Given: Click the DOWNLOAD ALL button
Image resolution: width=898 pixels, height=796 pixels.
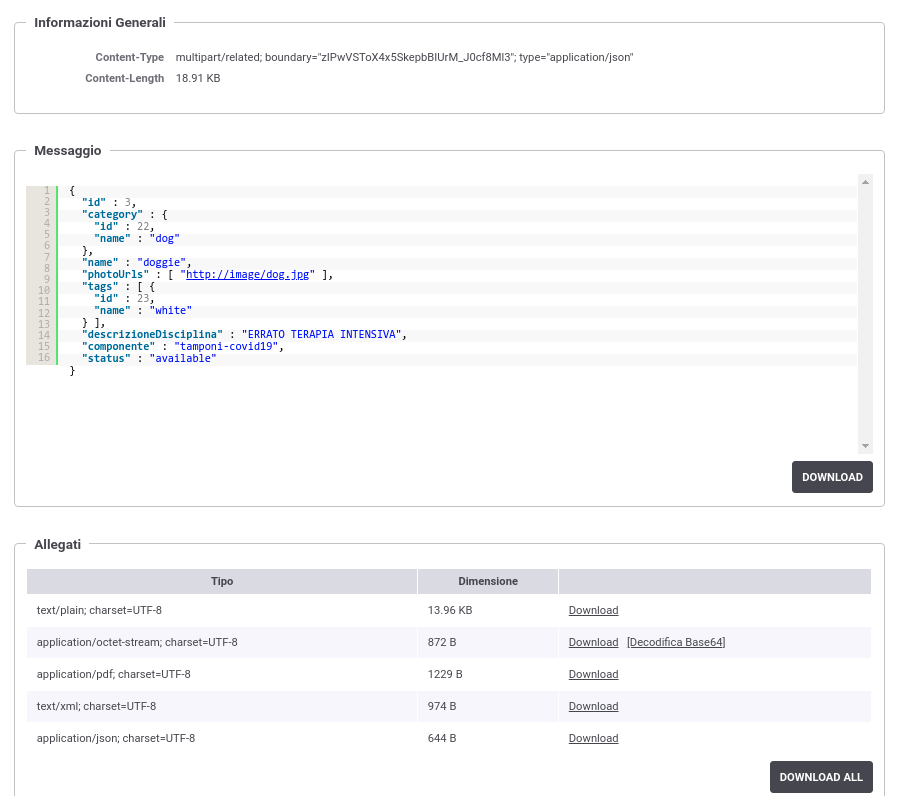Looking at the screenshot, I should click(821, 777).
